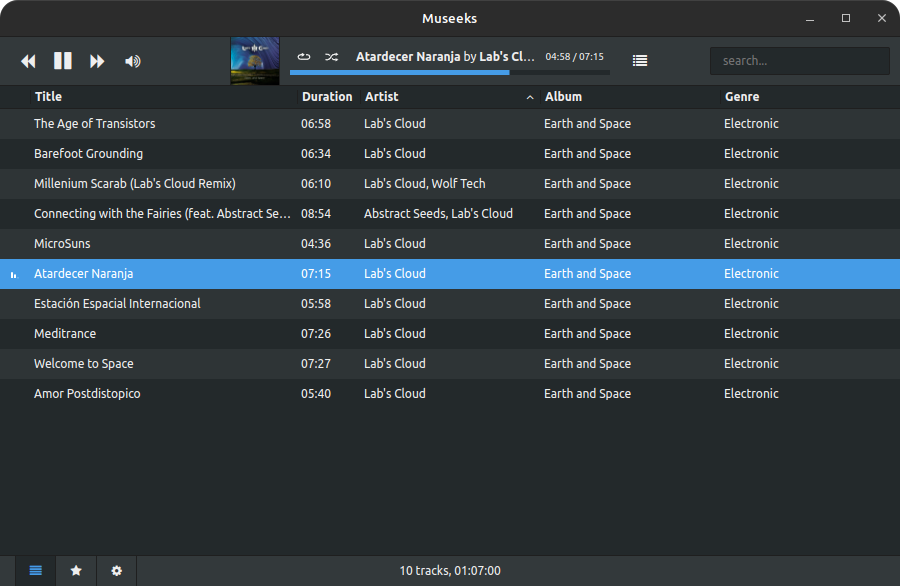
Task: Sort tracks by Album column header
Action: pos(563,97)
